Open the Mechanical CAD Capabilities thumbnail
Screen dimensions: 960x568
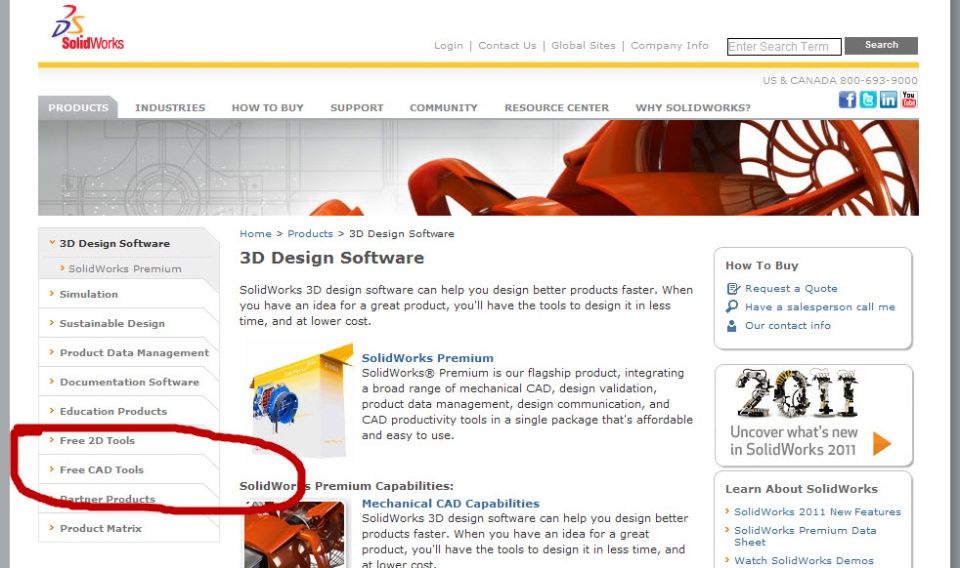point(294,534)
